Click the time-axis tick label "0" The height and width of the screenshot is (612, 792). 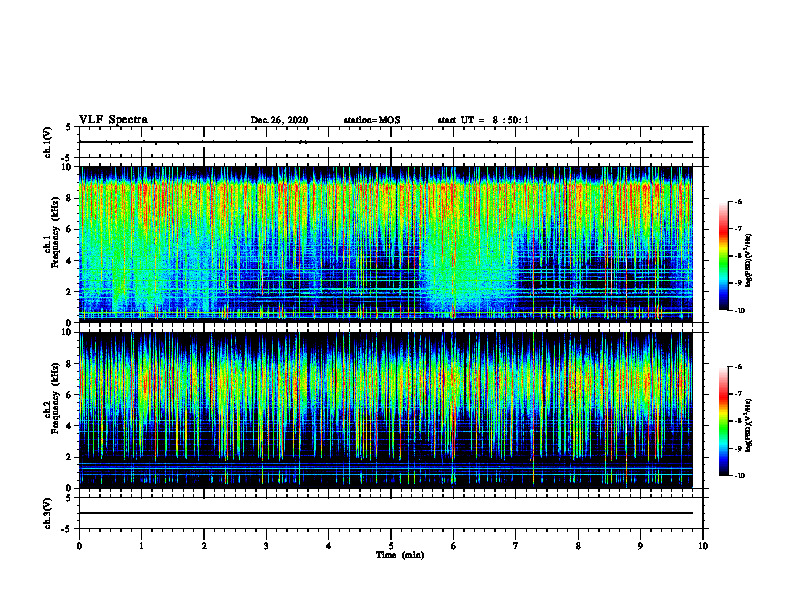(x=79, y=546)
